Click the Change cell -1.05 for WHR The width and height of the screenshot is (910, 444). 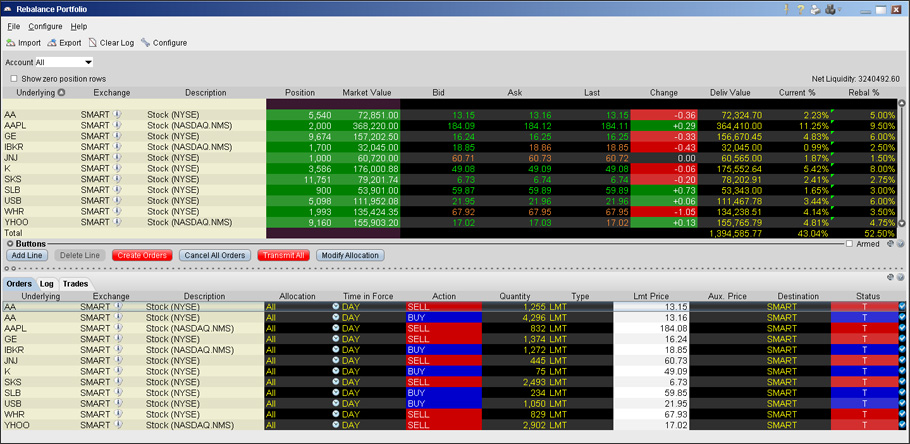click(663, 212)
